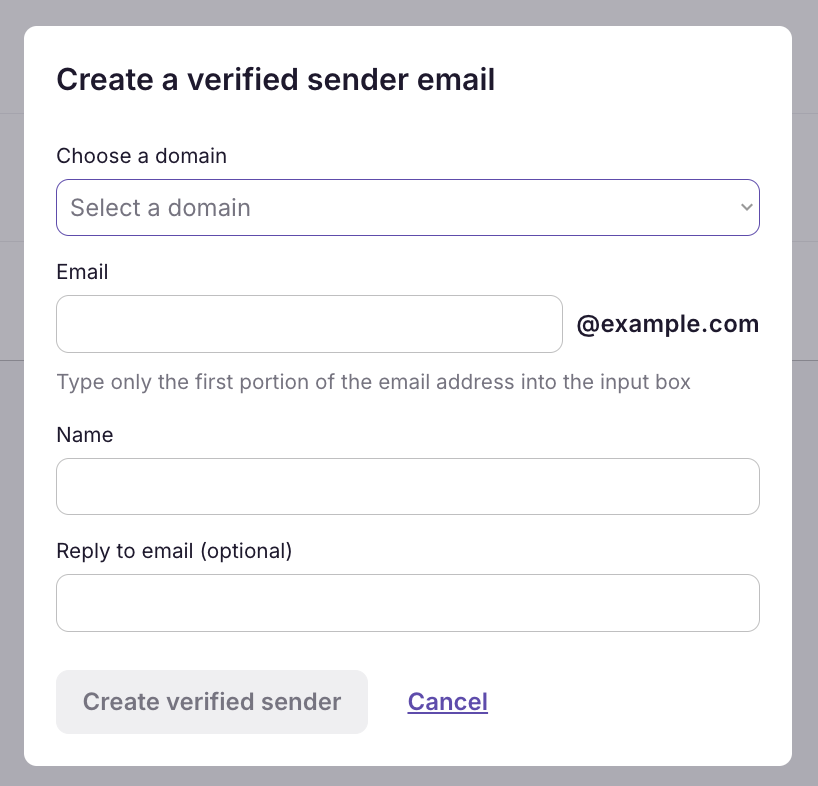
Task: Place cursor in the Name text box
Action: (x=408, y=486)
